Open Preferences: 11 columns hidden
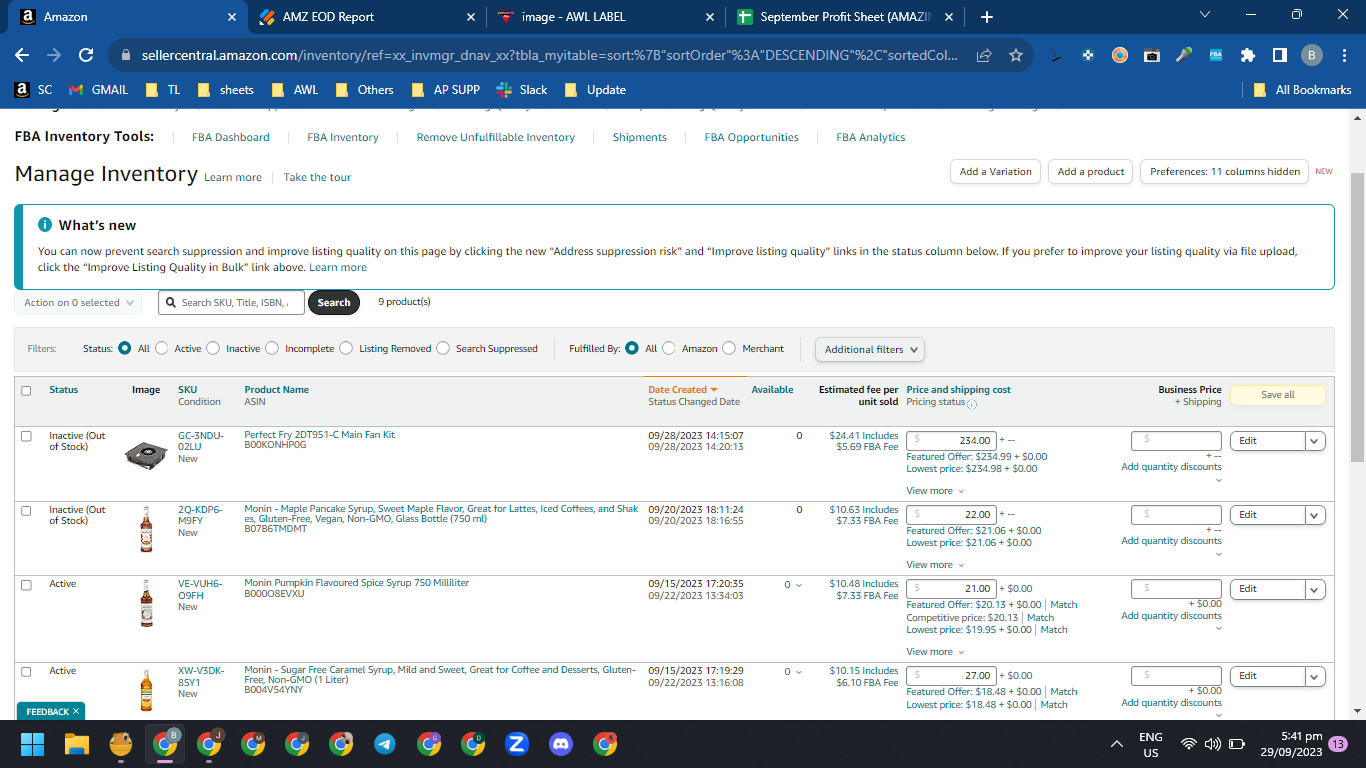The image size is (1366, 768). tap(1224, 172)
